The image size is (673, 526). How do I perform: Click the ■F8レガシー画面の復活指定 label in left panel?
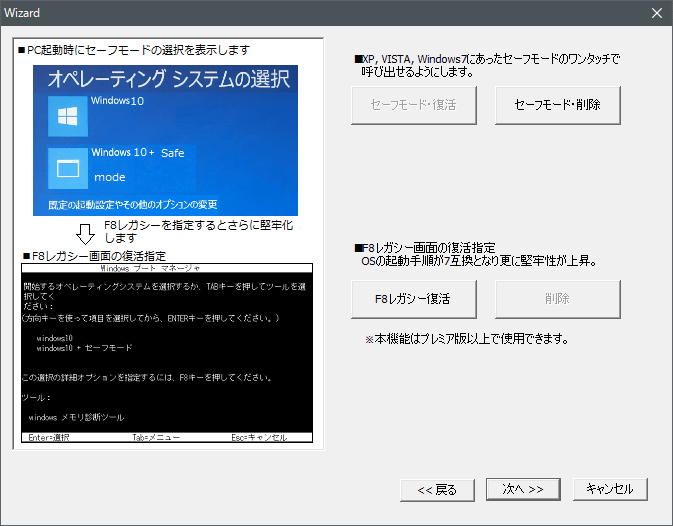(x=94, y=256)
